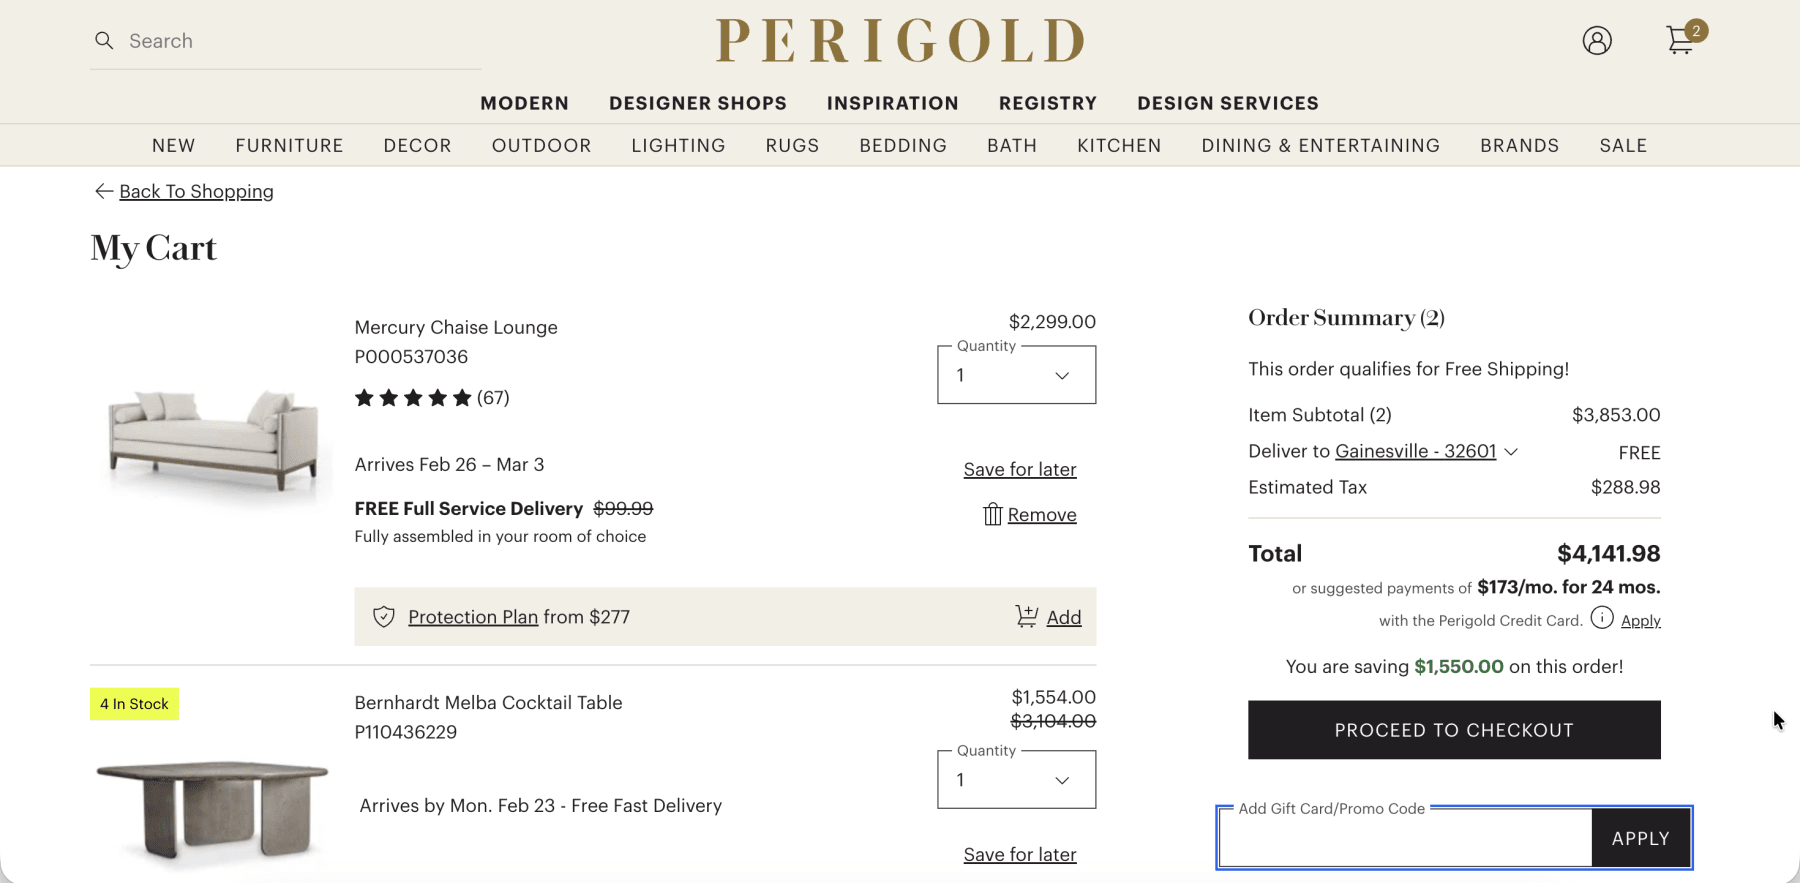Click the trash icon next to Remove
The height and width of the screenshot is (883, 1800).
tap(991, 514)
